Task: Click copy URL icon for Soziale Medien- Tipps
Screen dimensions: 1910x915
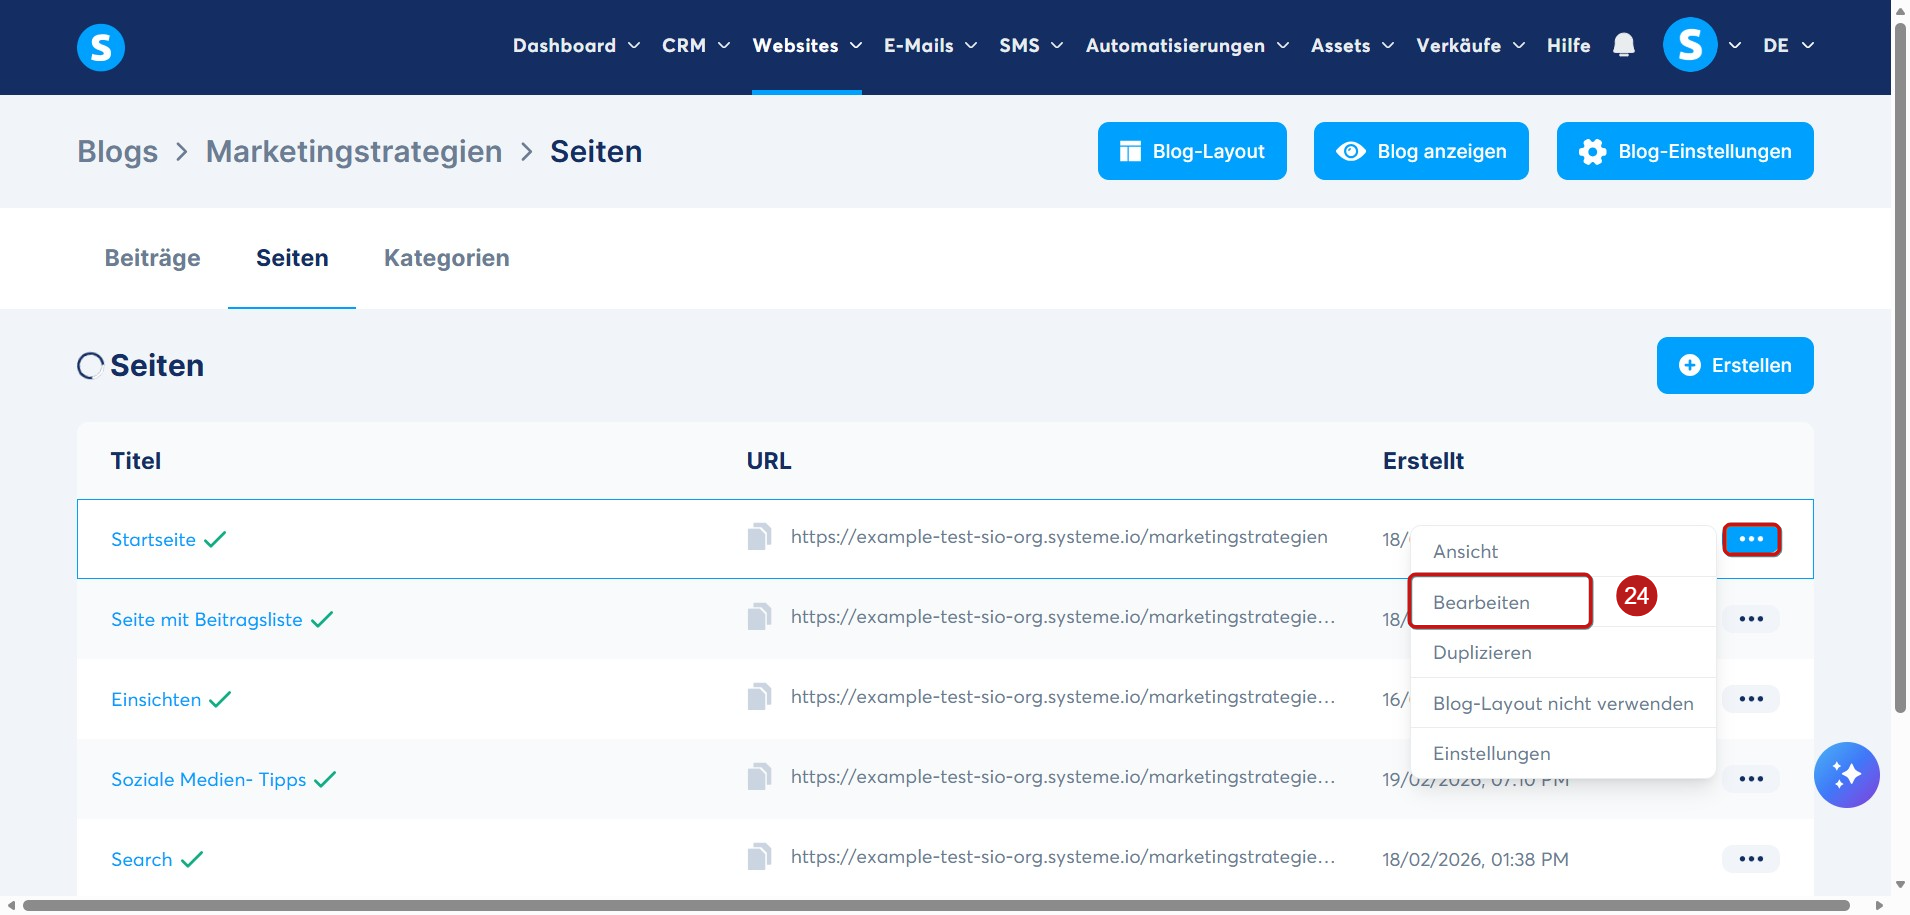Action: click(759, 777)
